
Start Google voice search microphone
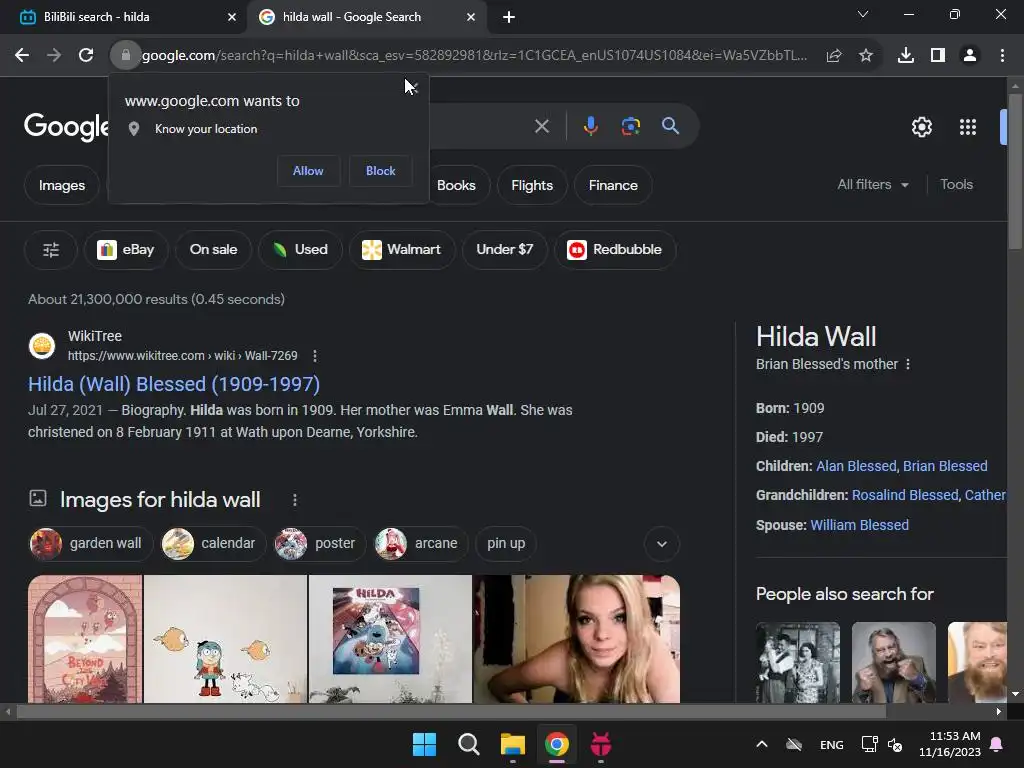[x=590, y=126]
